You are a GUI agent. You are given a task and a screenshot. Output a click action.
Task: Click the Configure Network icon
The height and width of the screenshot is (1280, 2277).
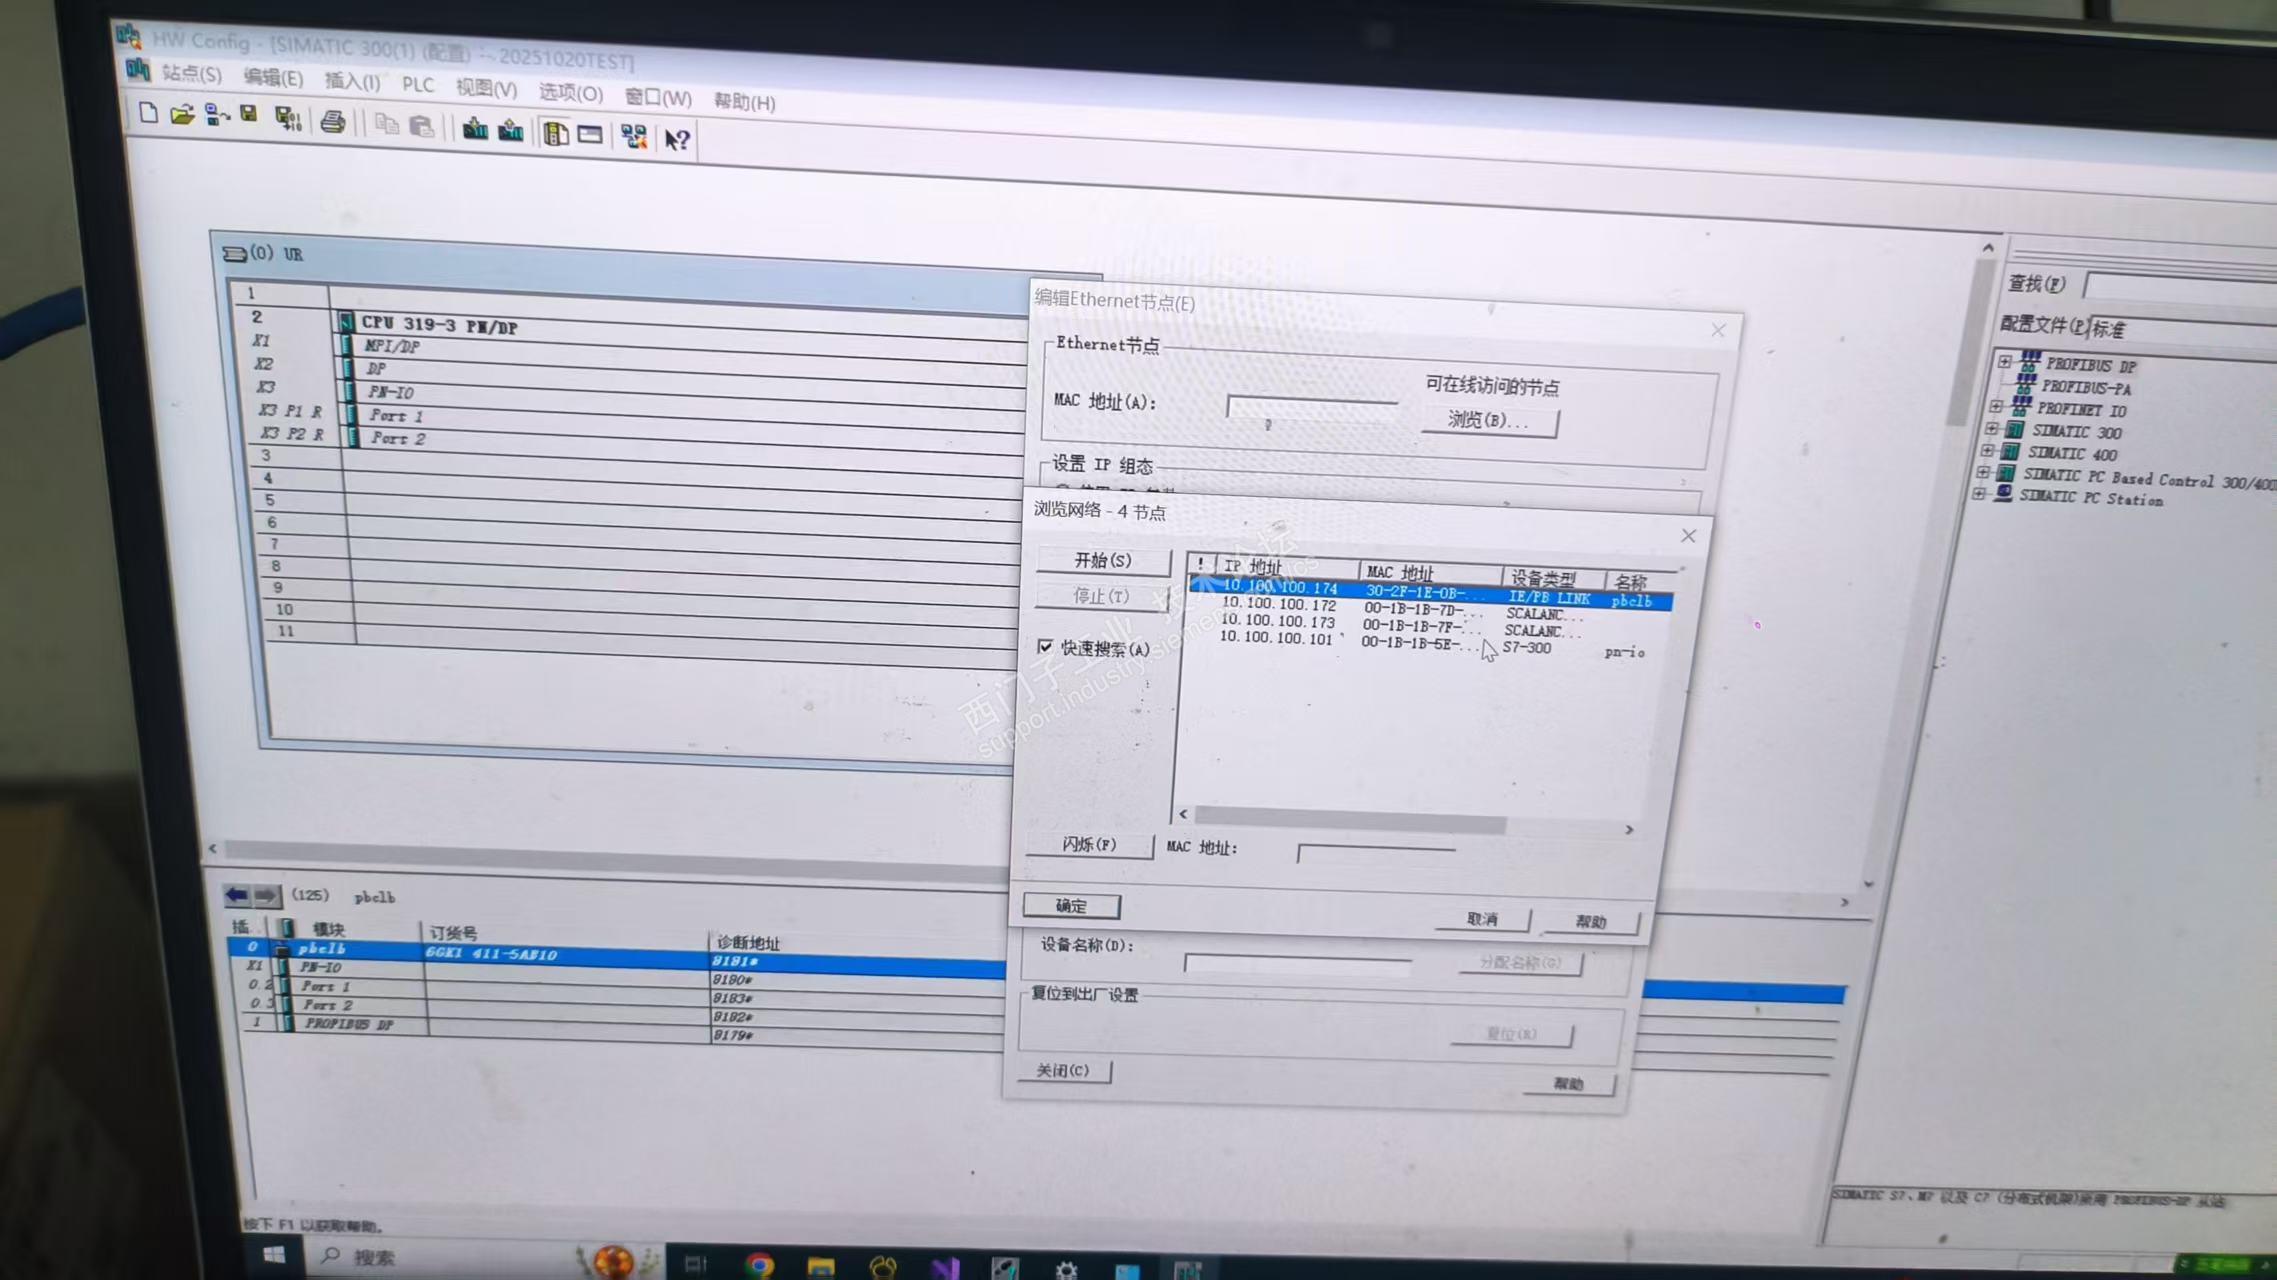pyautogui.click(x=633, y=136)
